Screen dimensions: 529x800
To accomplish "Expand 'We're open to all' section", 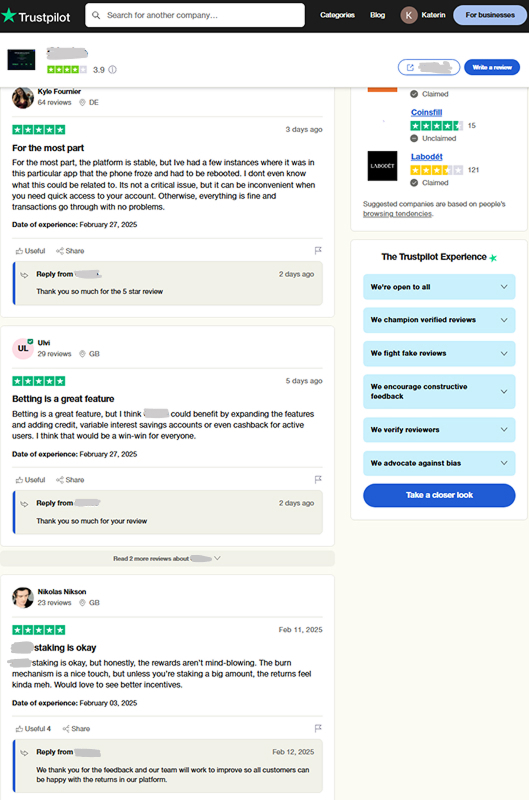I will tap(439, 287).
